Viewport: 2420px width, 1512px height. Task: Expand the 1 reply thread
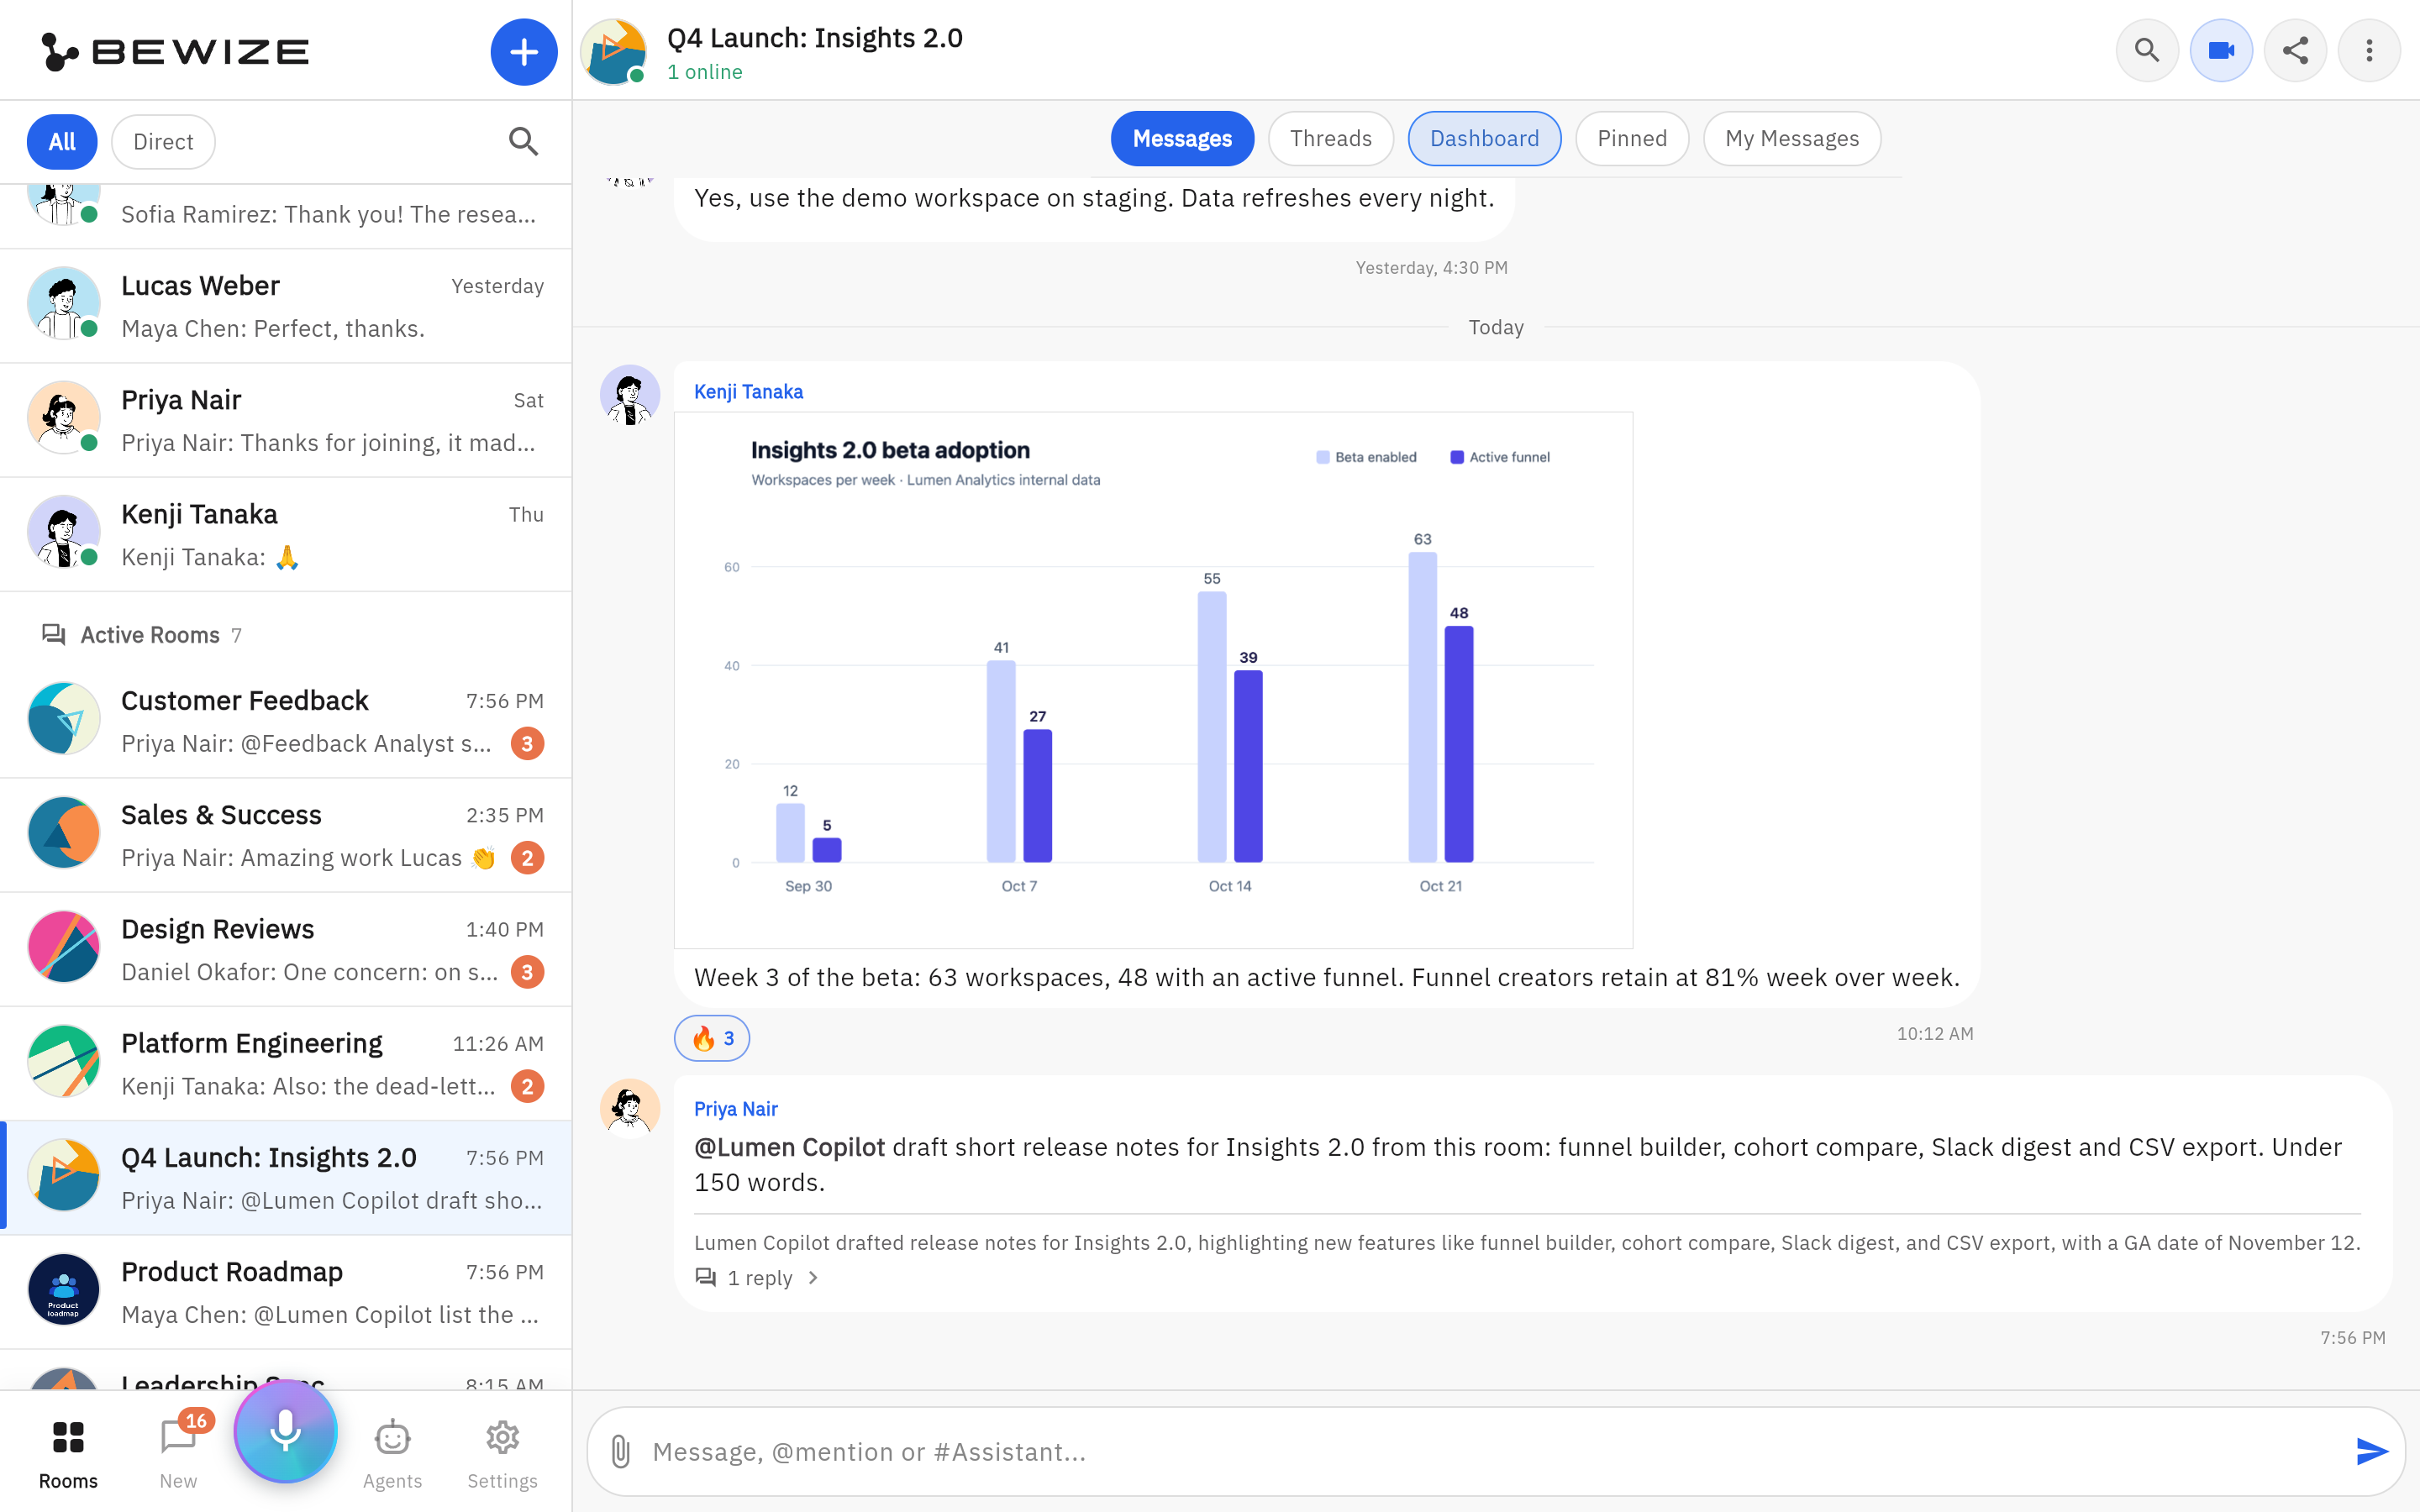(757, 1278)
